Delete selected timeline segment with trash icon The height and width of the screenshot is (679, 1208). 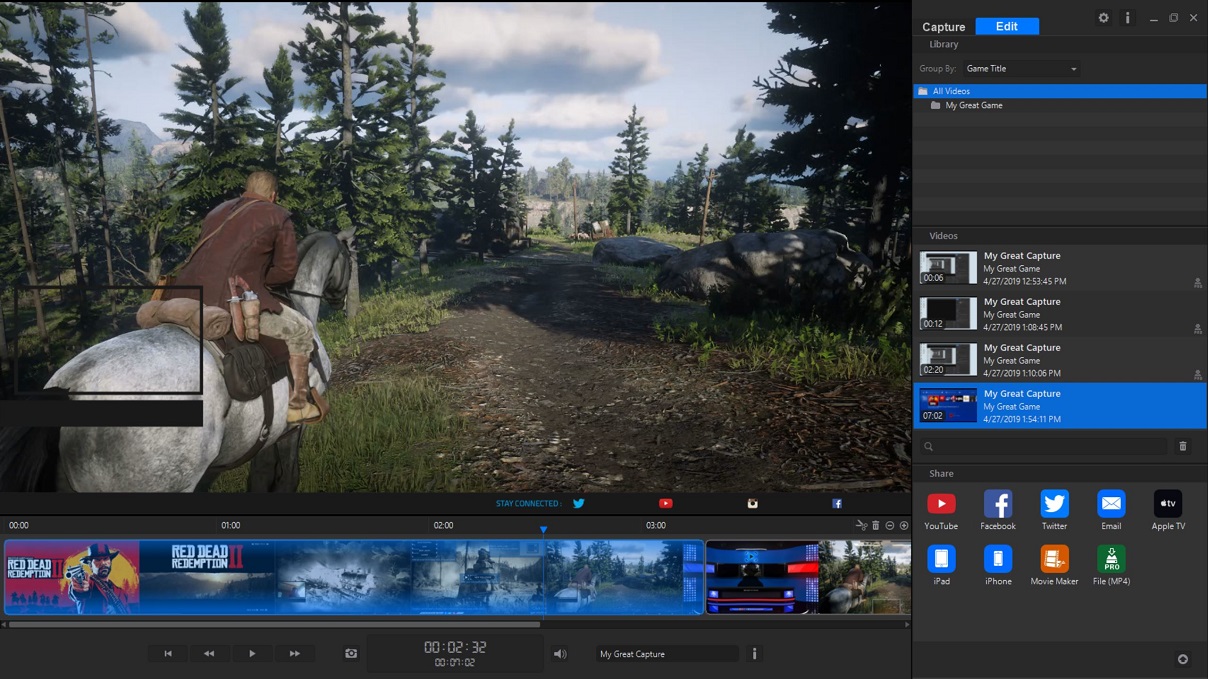click(x=876, y=525)
